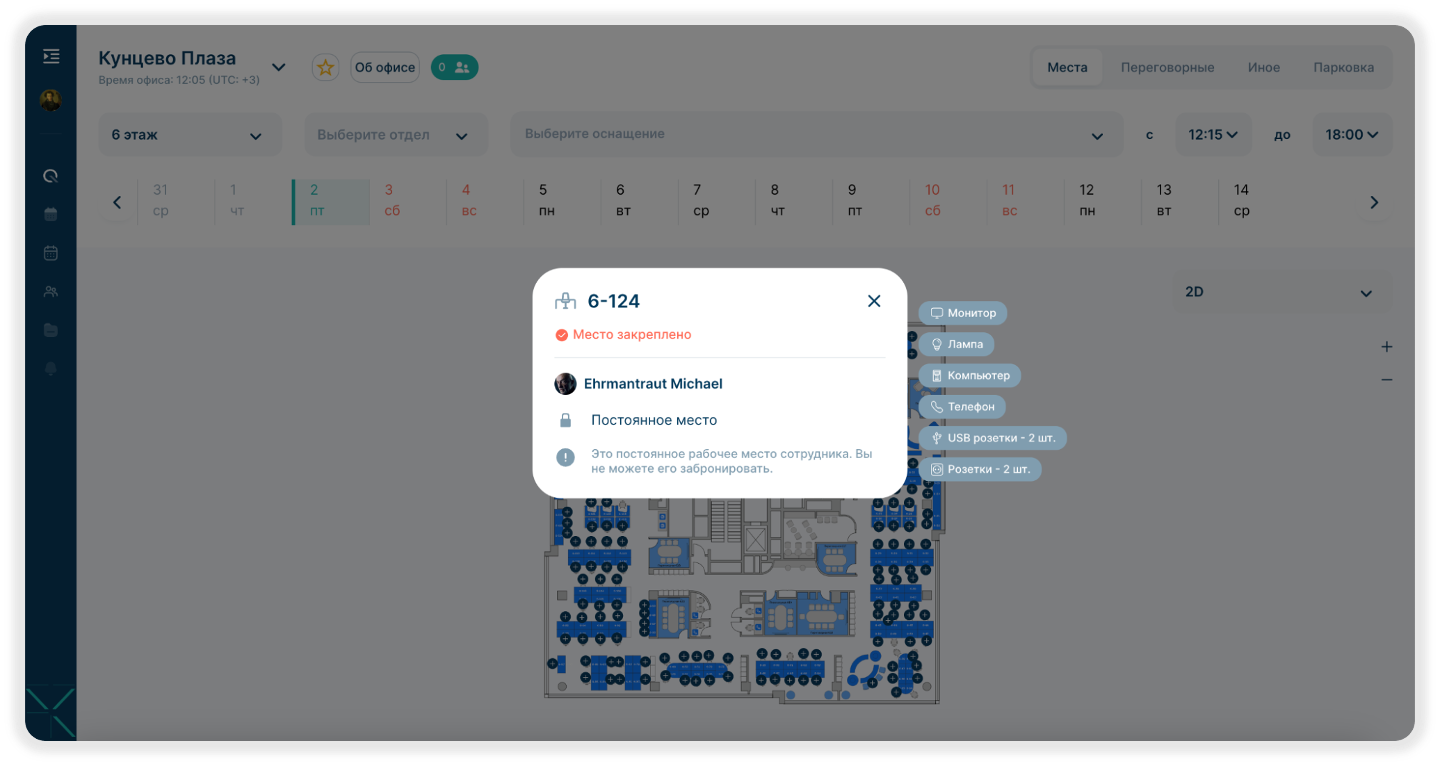This screenshot has height=766, width=1440.
Task: Close the 6-124 seat popup
Action: (x=874, y=301)
